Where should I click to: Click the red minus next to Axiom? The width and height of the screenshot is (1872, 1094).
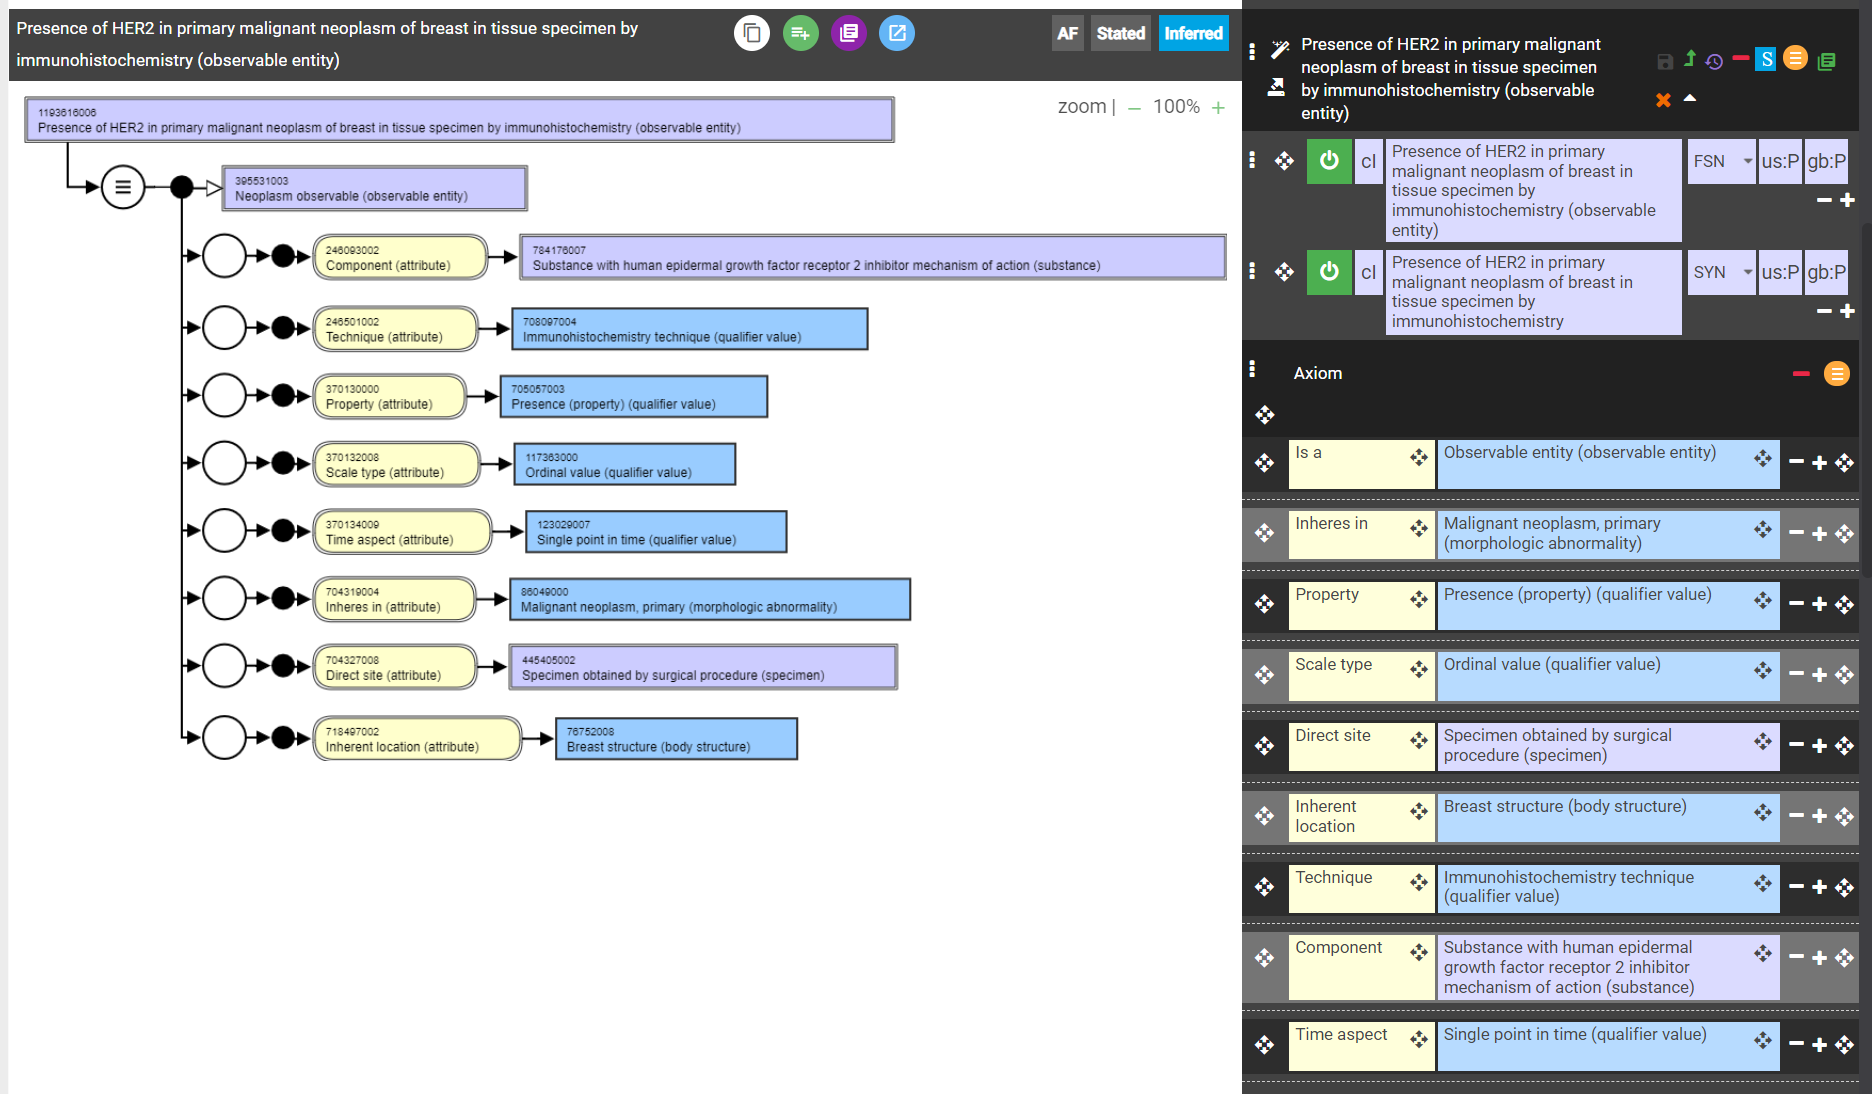pos(1801,373)
